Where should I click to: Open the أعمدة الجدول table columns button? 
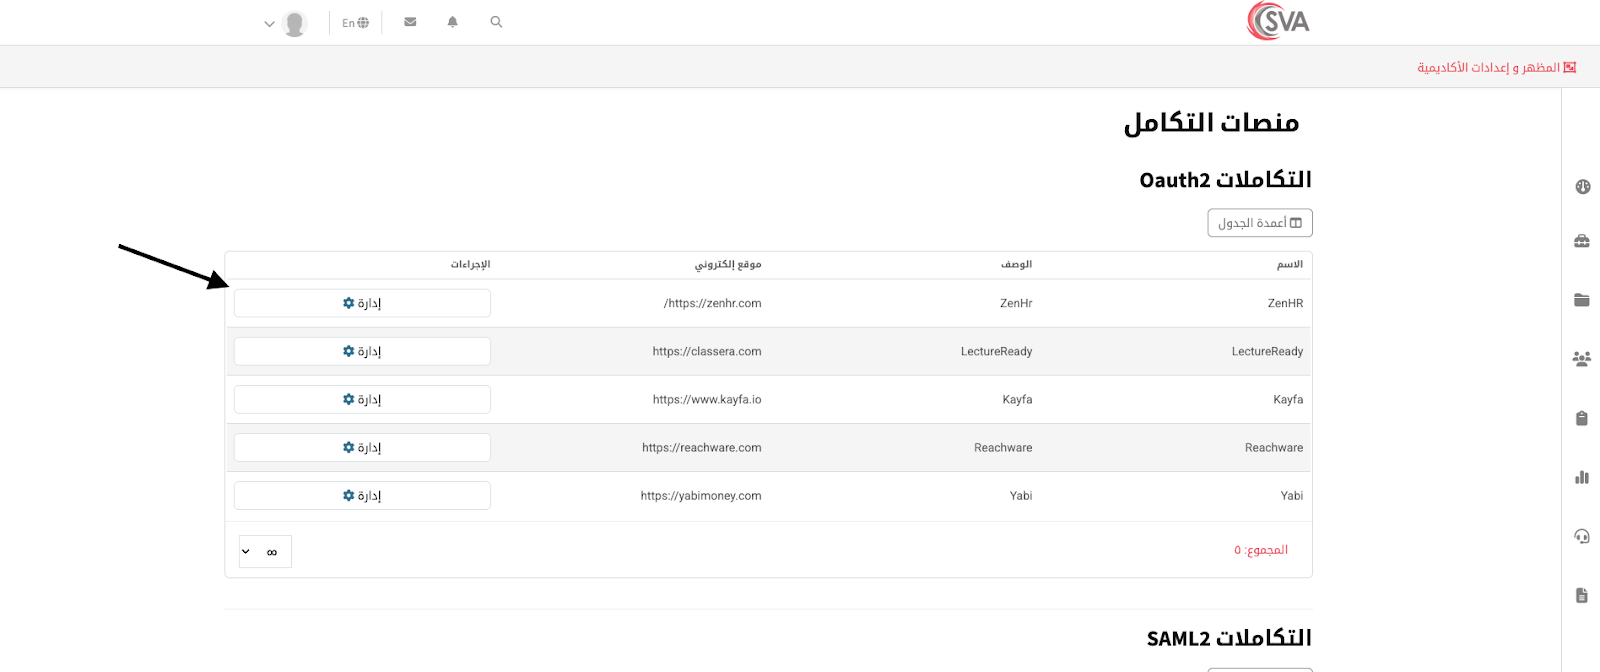point(1260,223)
